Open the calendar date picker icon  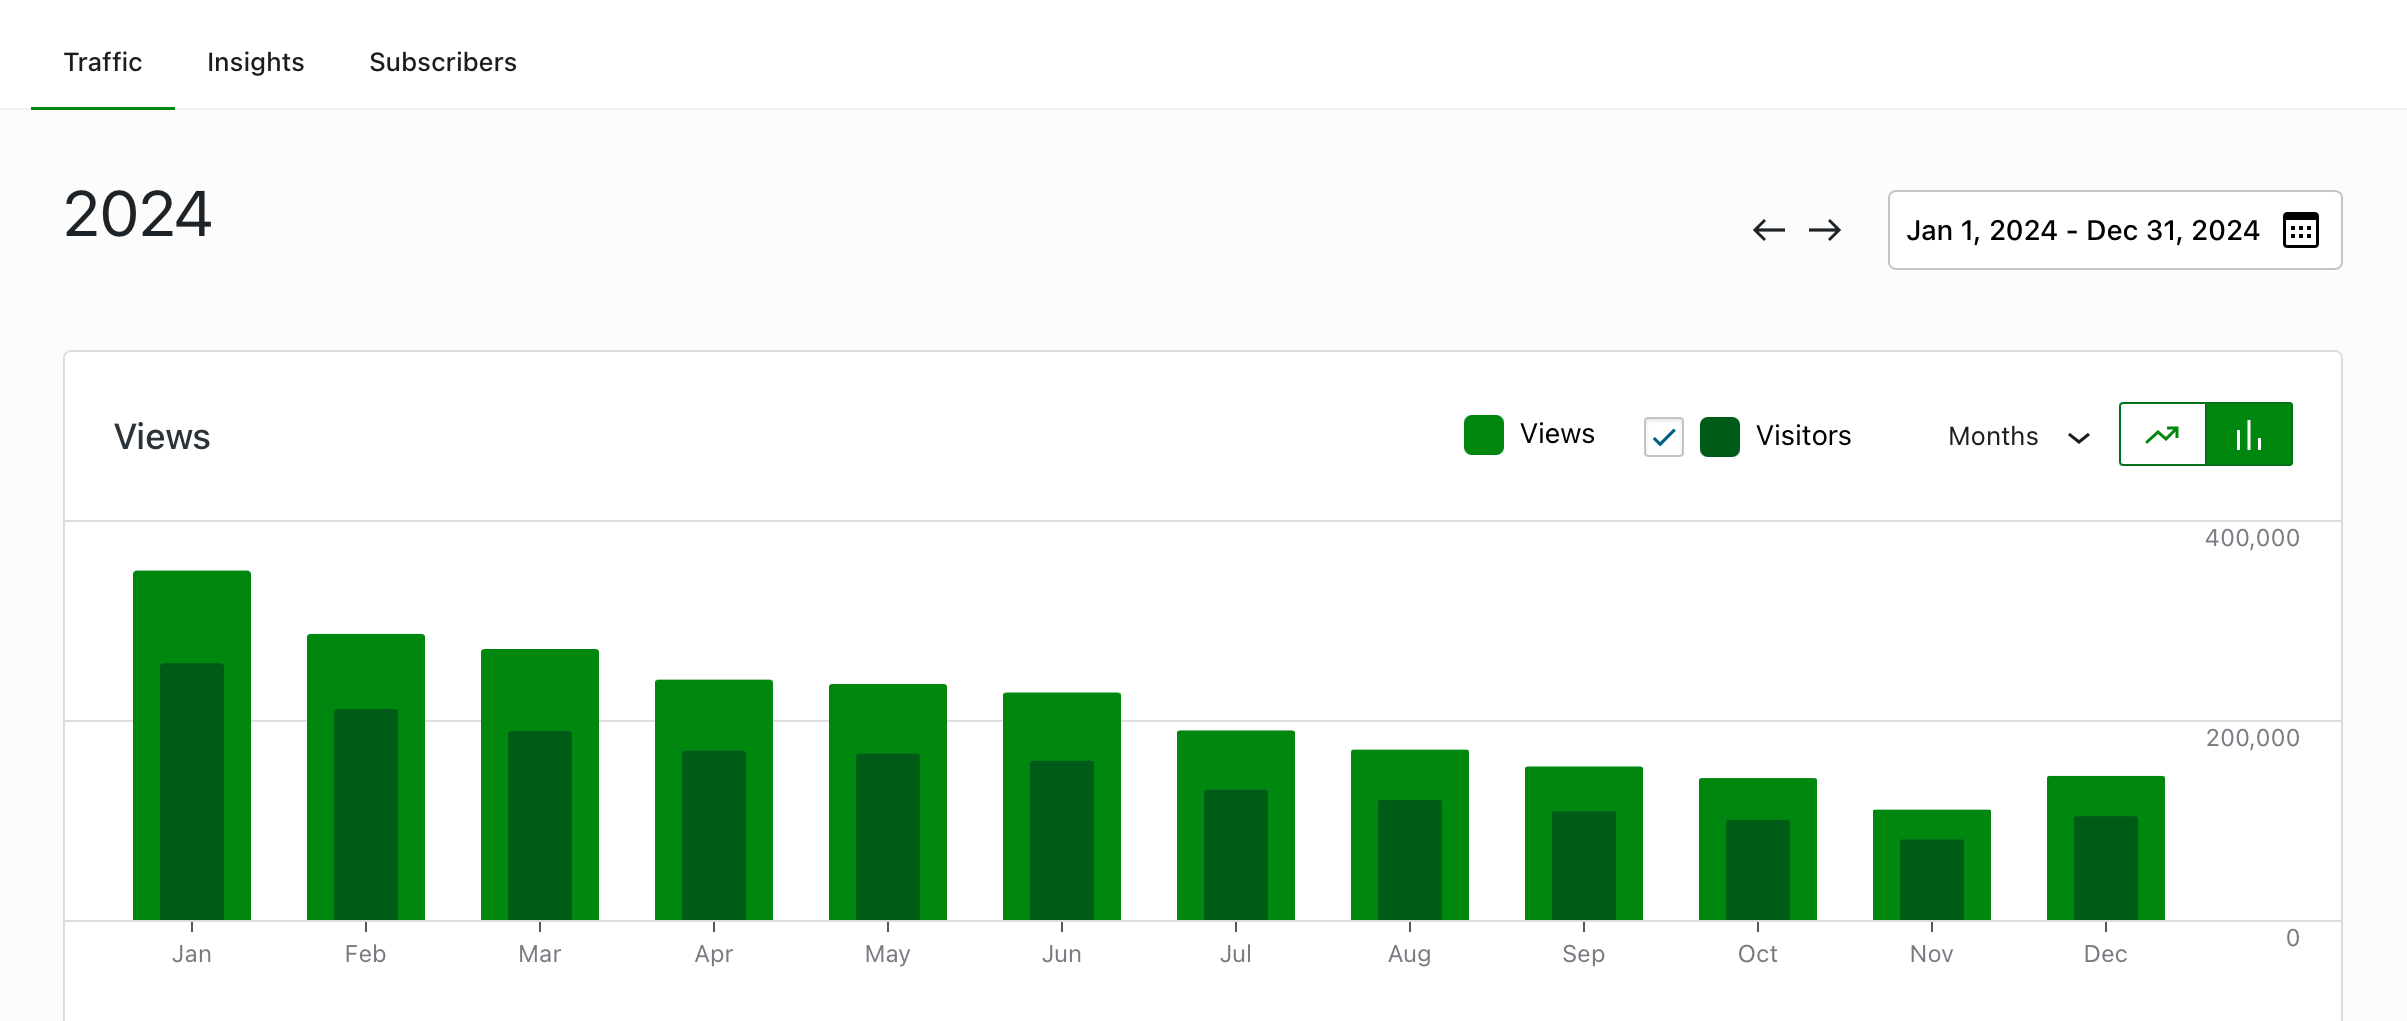(2302, 230)
